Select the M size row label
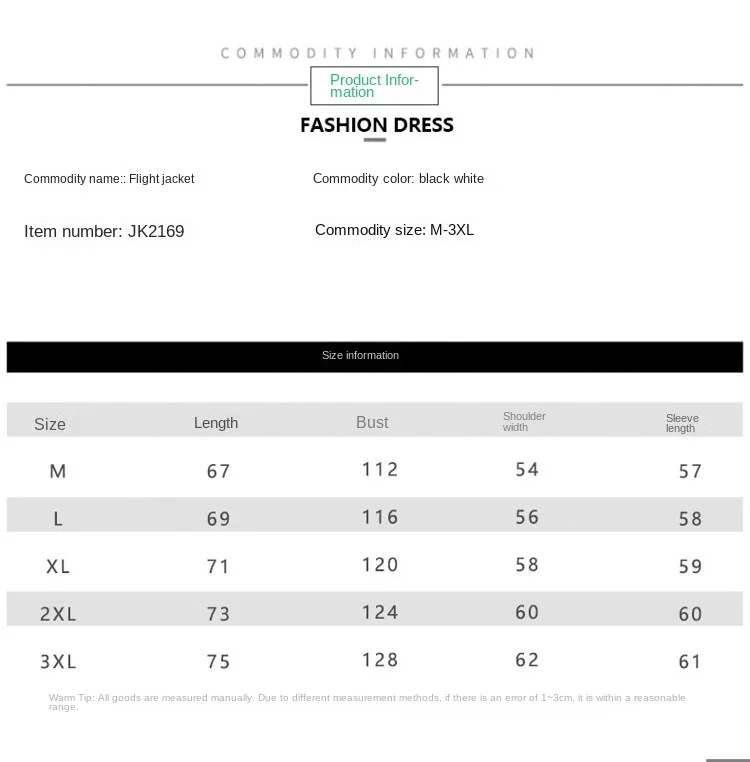The height and width of the screenshot is (762, 750). [x=58, y=471]
